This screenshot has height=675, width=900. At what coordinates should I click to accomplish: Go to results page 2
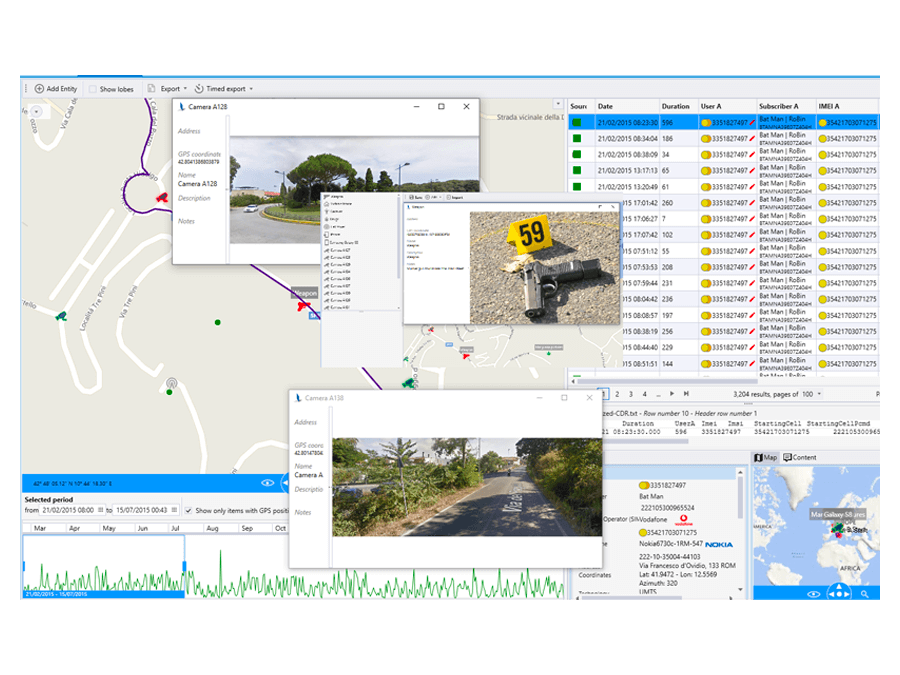coord(617,394)
